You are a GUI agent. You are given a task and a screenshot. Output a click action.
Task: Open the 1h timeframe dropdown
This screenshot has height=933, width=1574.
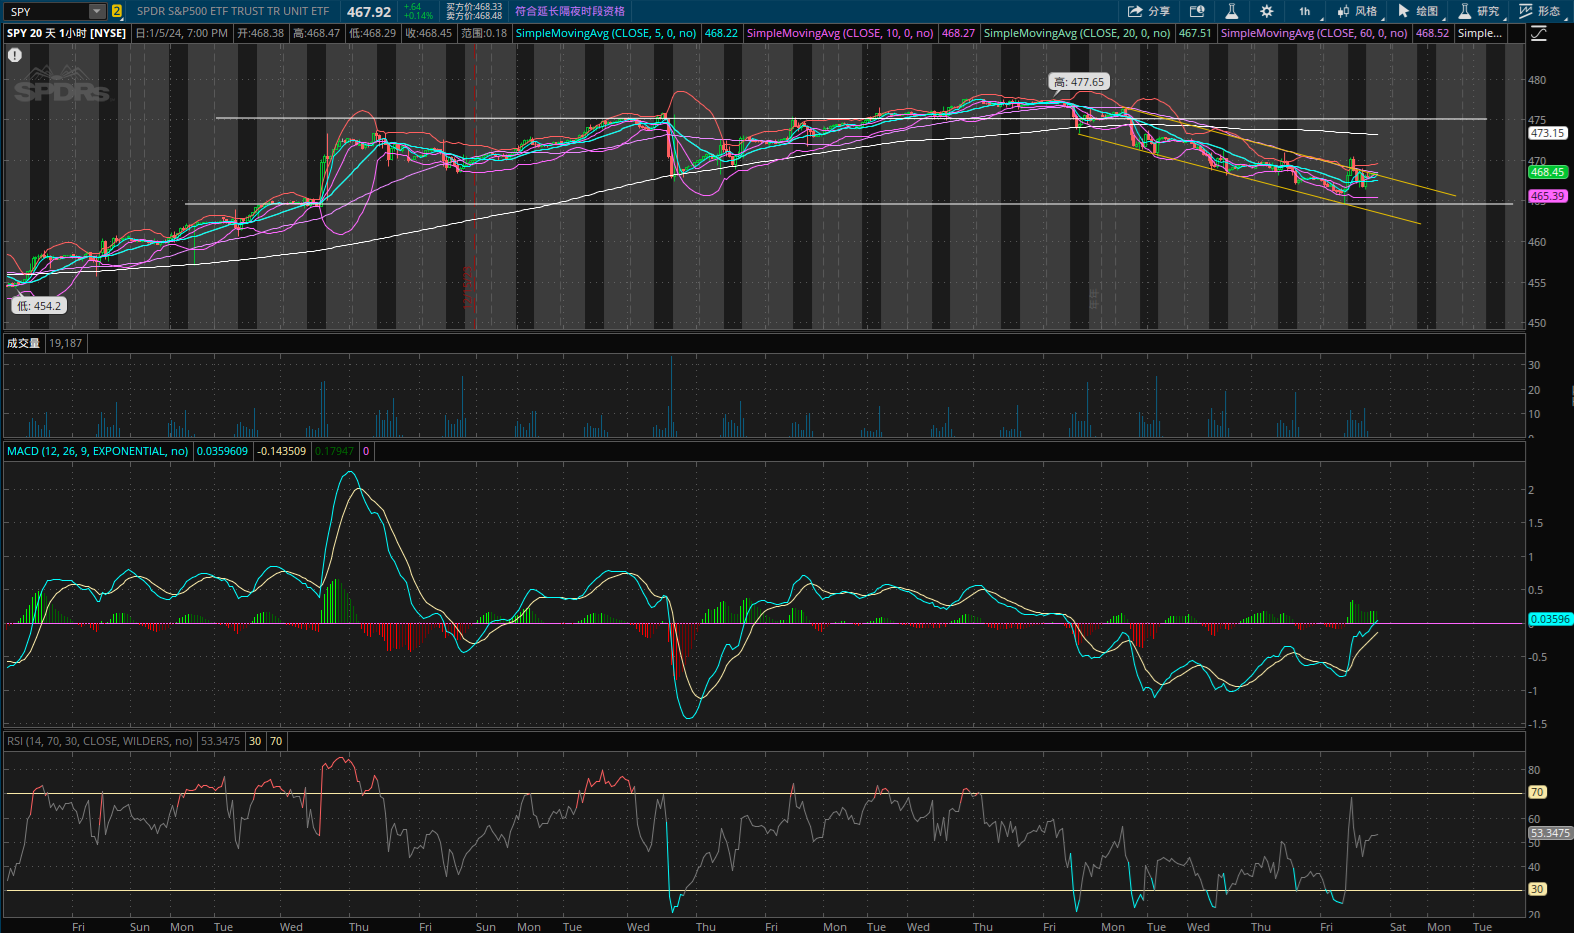coord(1306,11)
